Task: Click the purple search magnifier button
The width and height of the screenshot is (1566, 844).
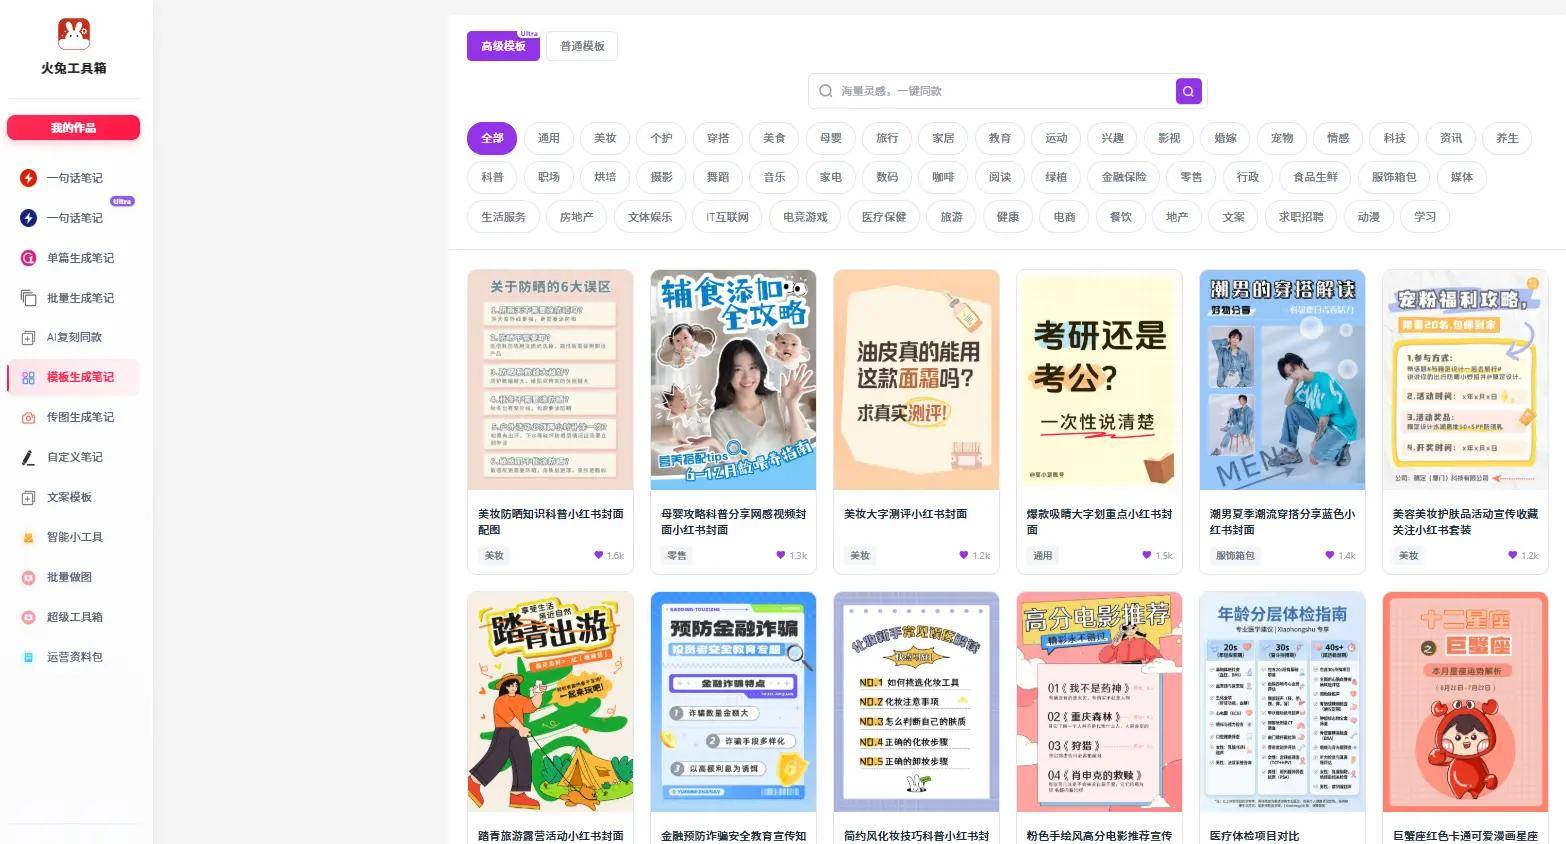Action: [x=1188, y=91]
